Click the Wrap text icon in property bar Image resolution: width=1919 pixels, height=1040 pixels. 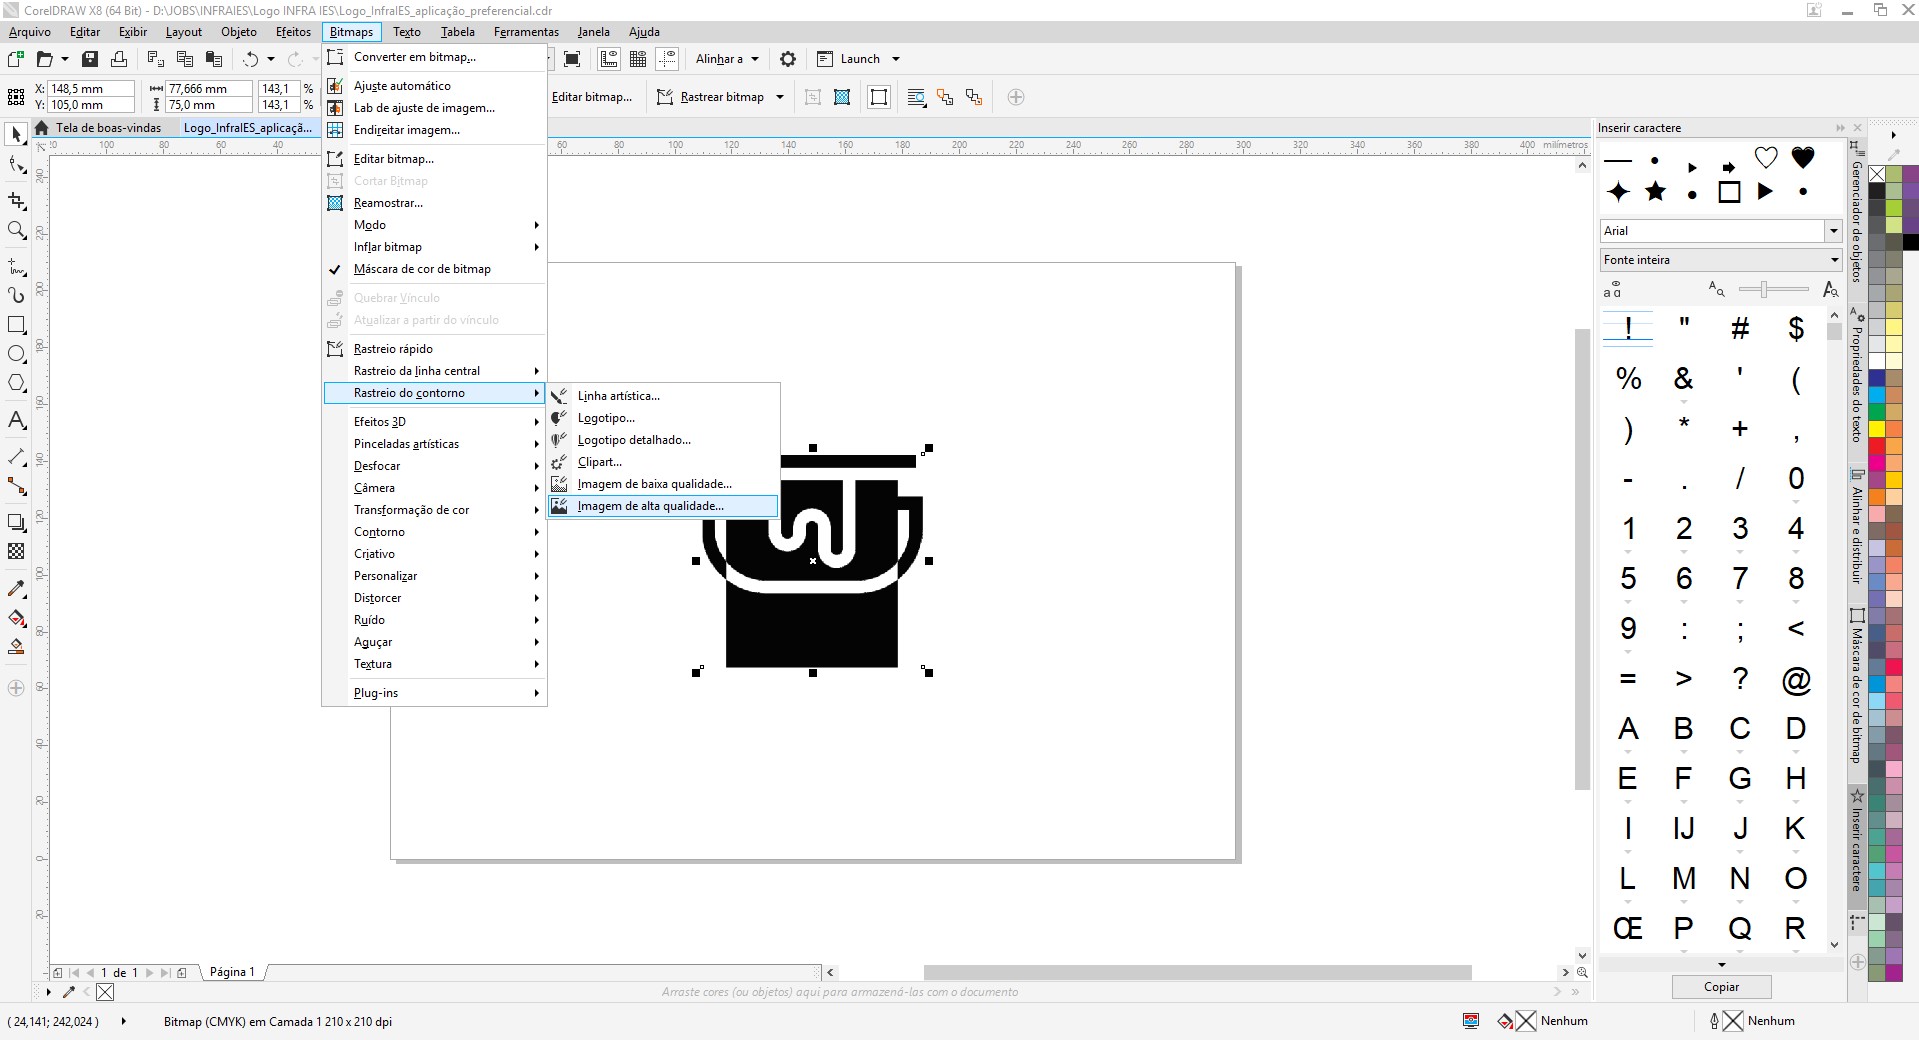(916, 97)
